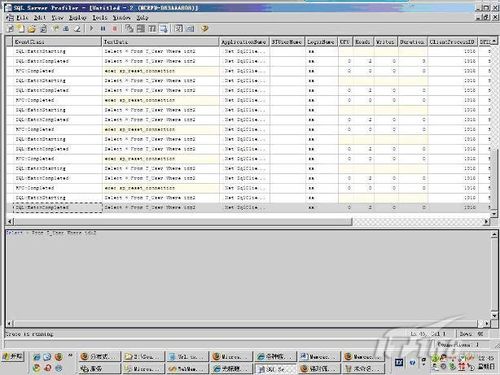Screen dimensions: 500x375
Task: Open a trace file with the folder icon
Action: (x=31, y=29)
